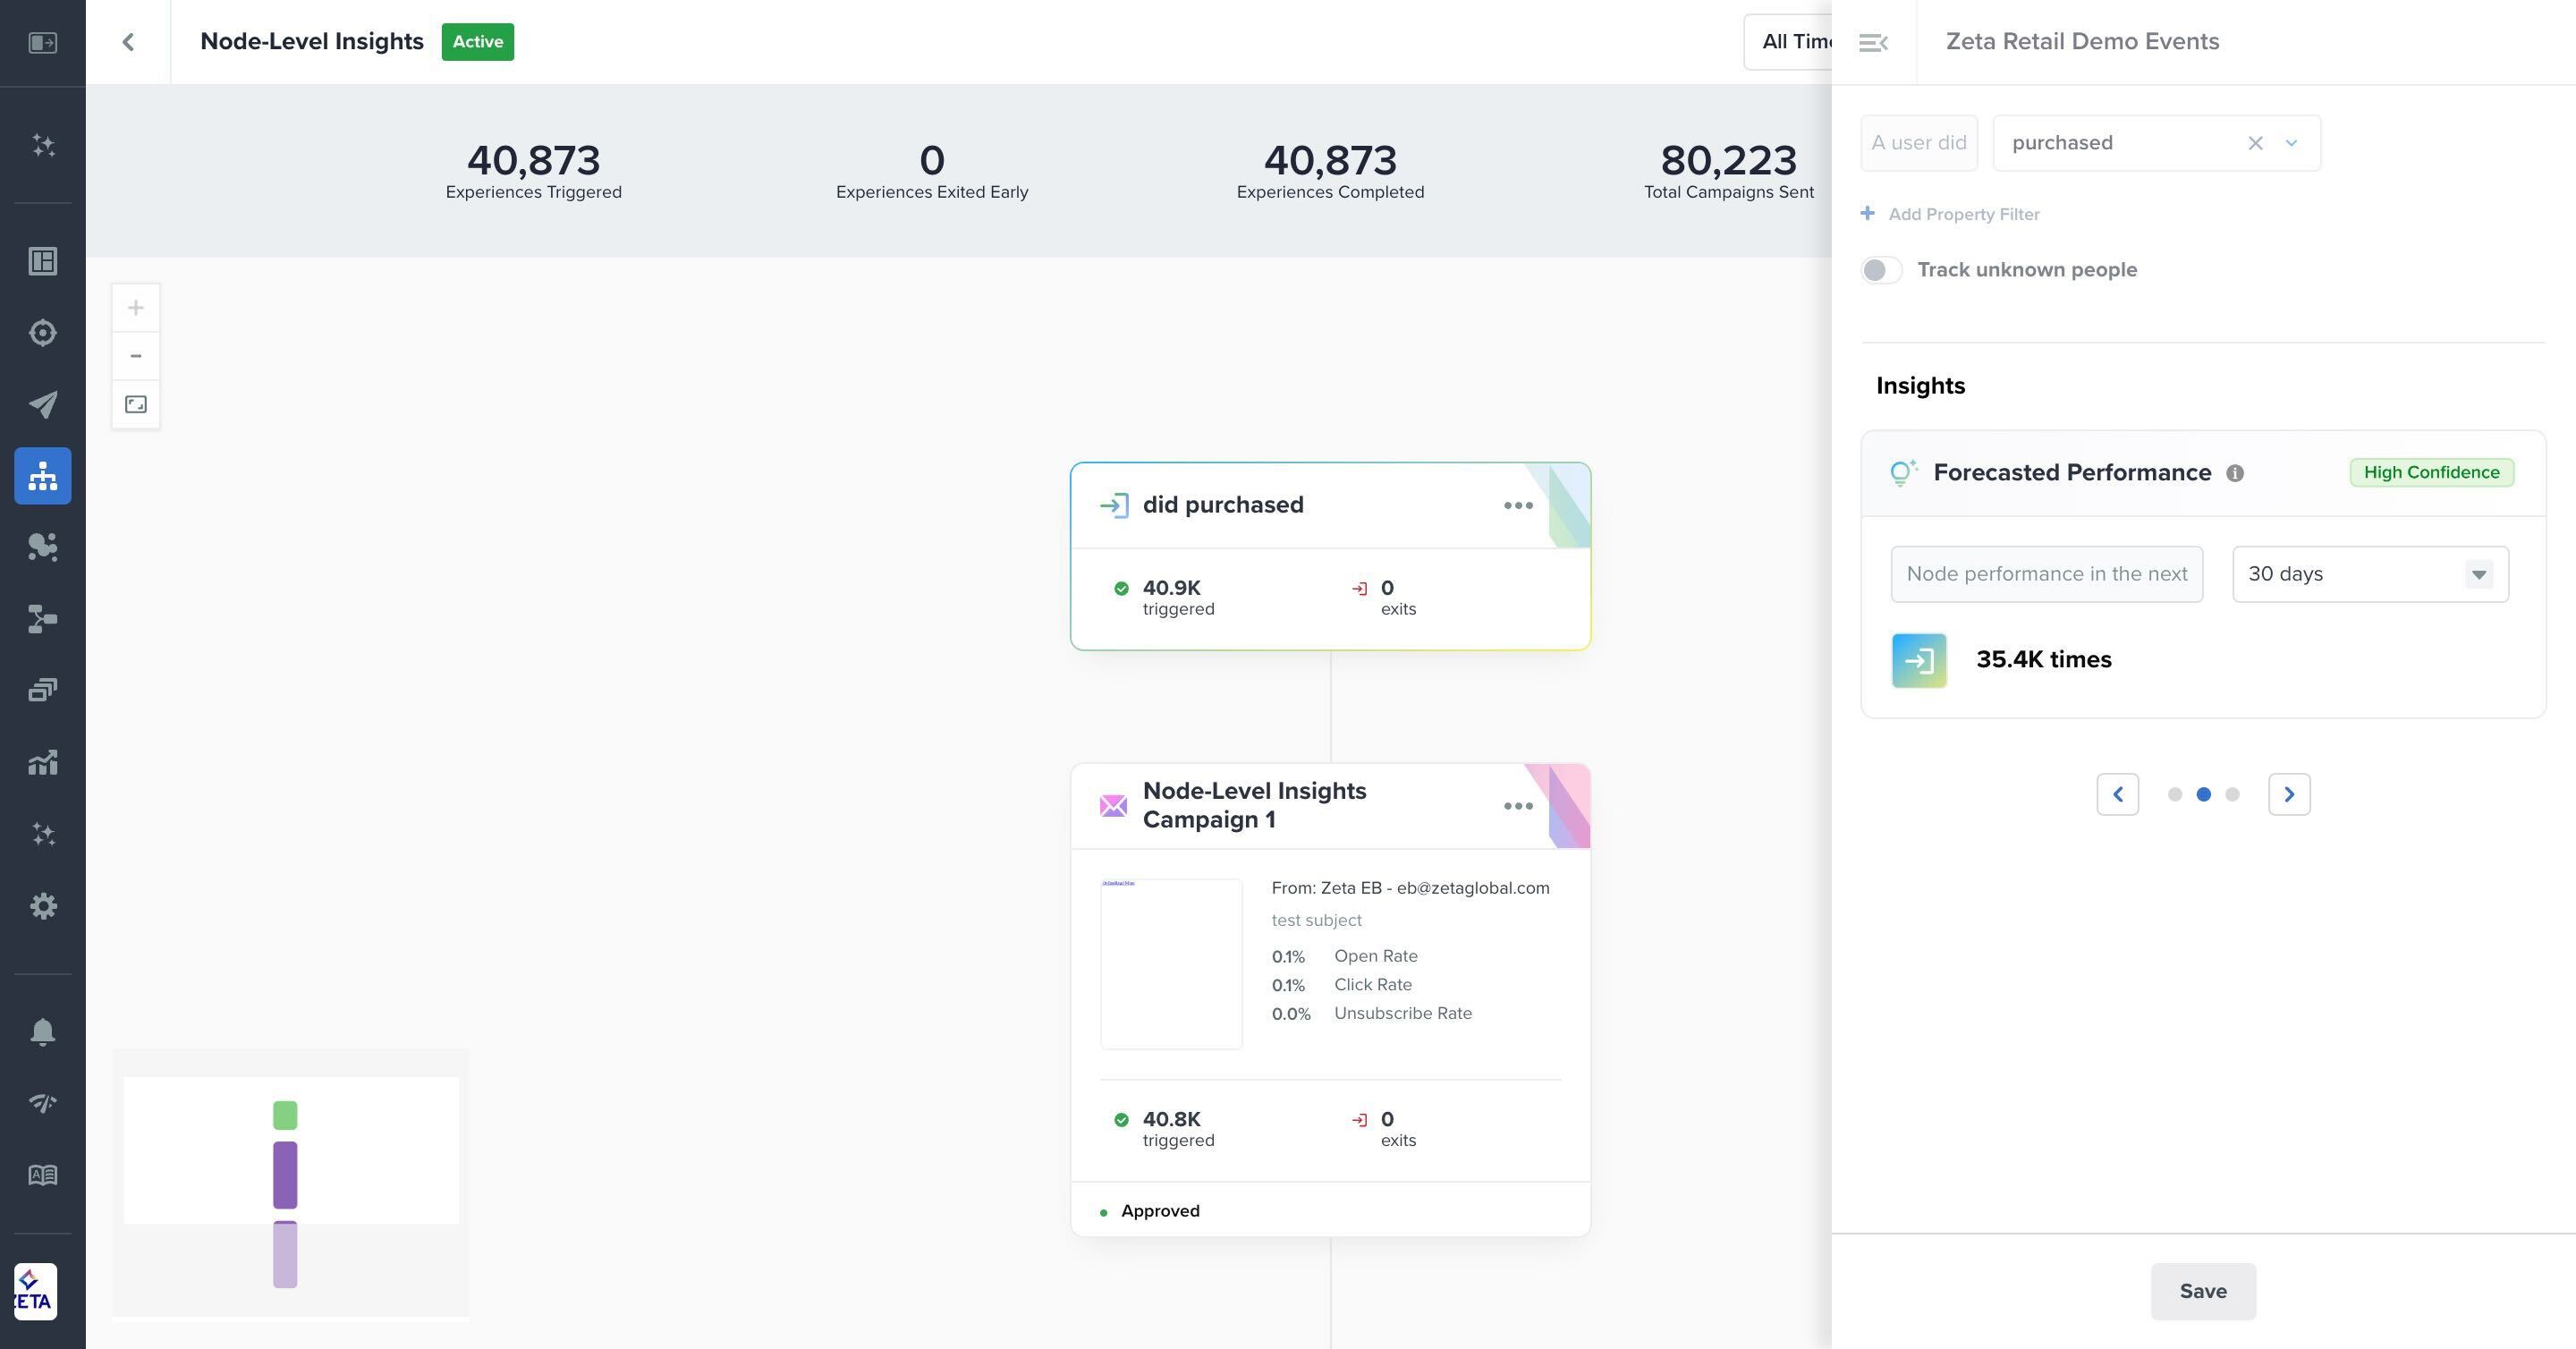Image resolution: width=2576 pixels, height=1349 pixels.
Task: Zoom in on the canvas
Action: (136, 308)
